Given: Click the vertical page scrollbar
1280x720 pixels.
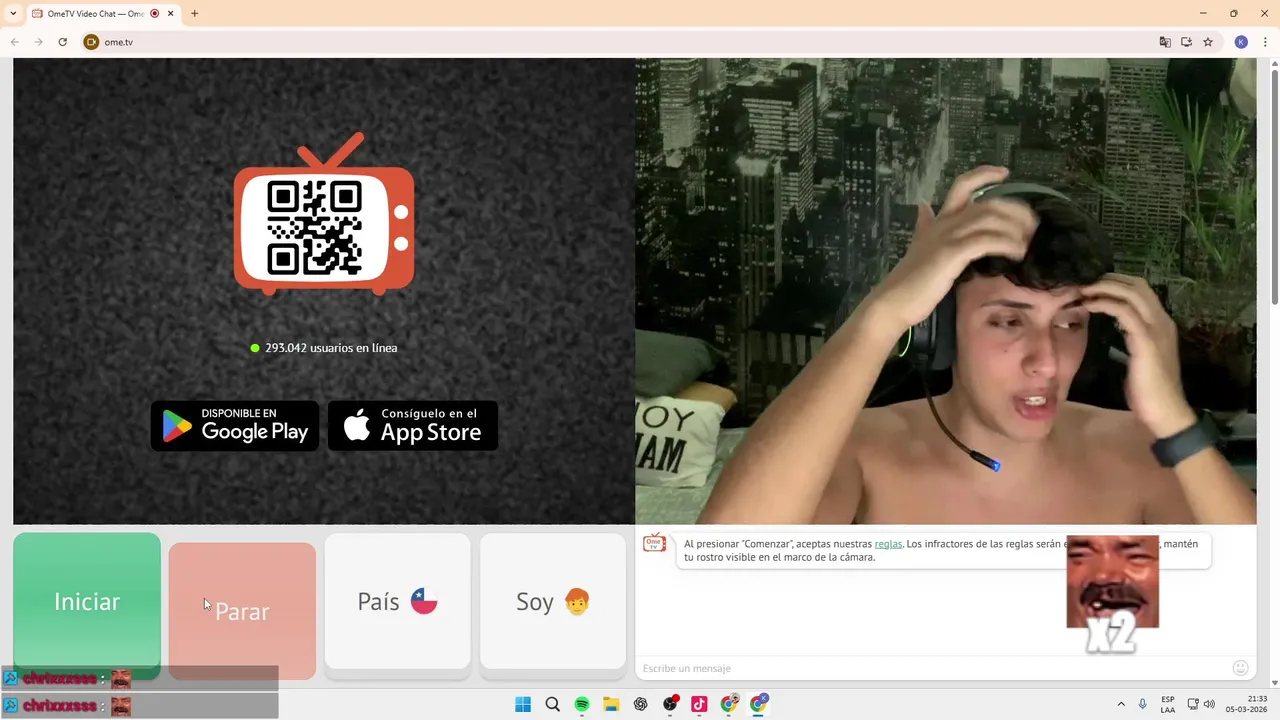Looking at the screenshot, I should [1274, 186].
